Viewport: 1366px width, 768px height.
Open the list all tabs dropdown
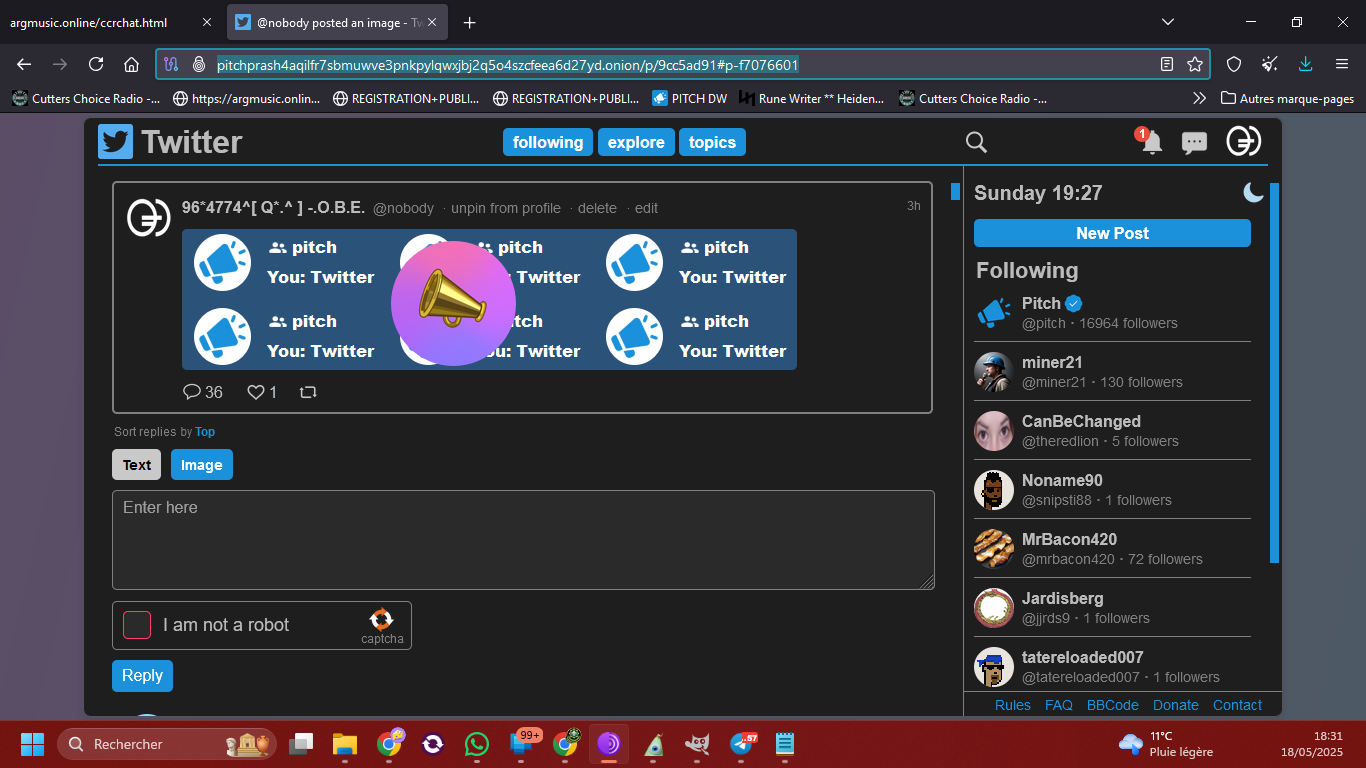1168,22
